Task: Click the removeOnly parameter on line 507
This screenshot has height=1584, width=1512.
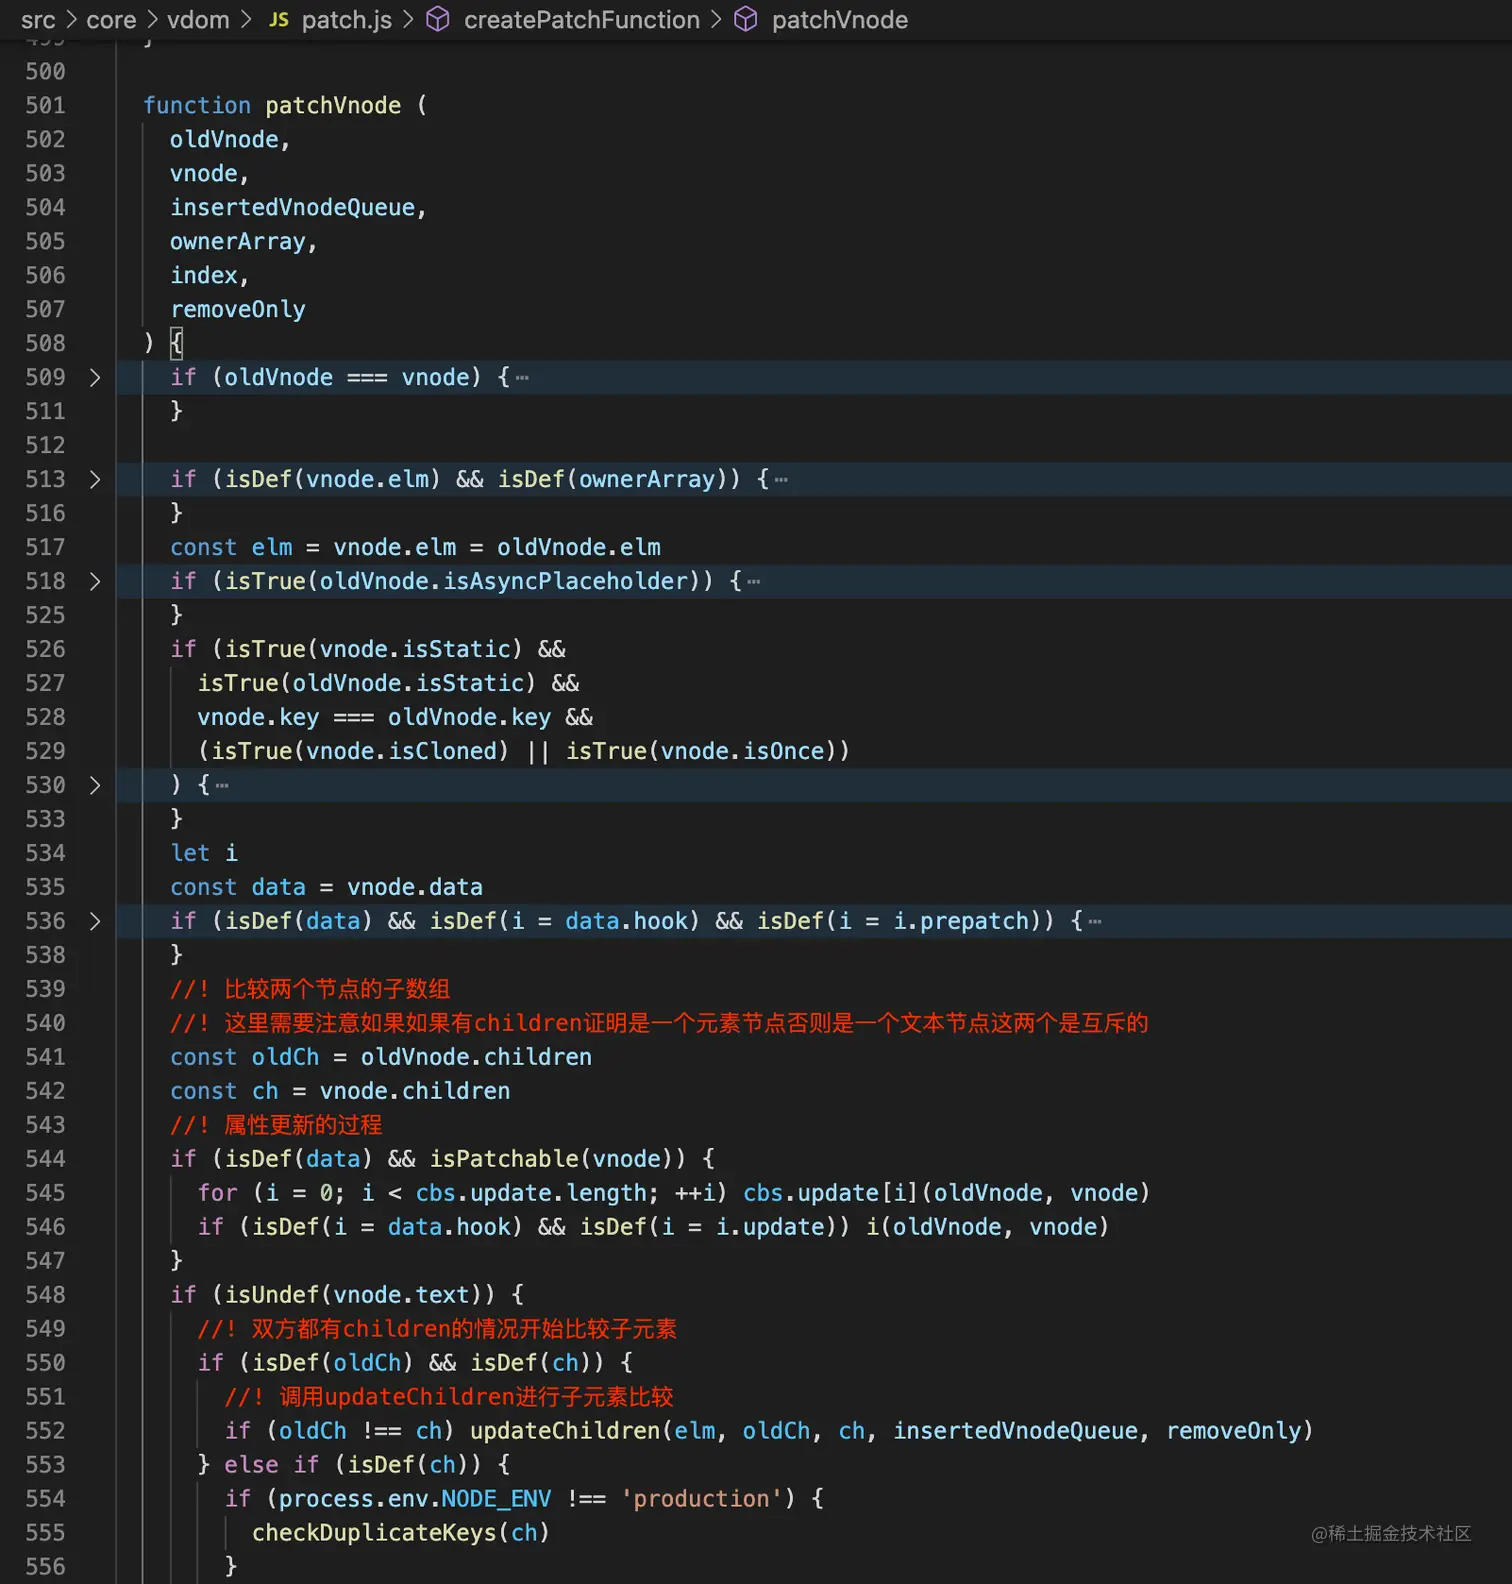Action: [x=238, y=309]
